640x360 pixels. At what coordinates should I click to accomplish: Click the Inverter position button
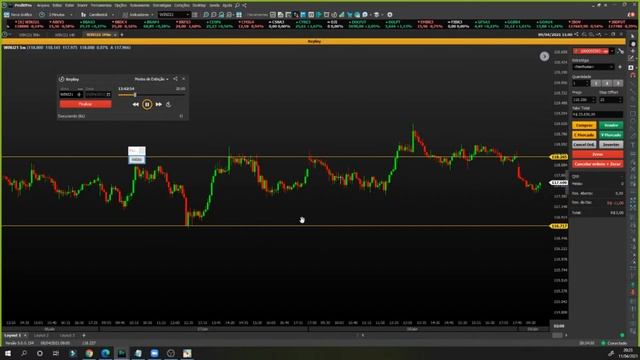click(x=611, y=144)
